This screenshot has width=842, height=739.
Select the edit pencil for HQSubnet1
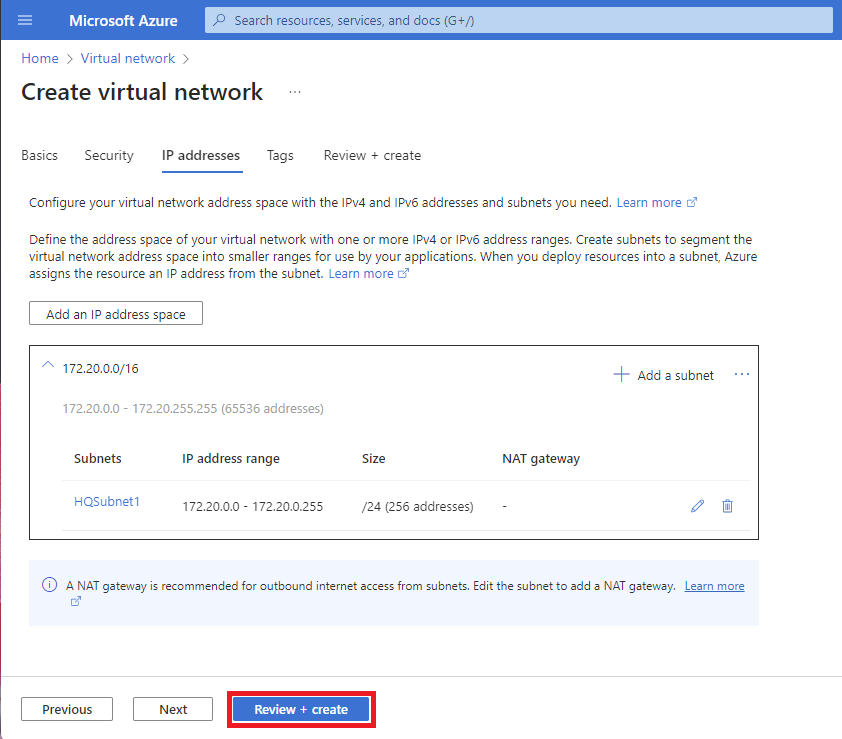tap(697, 506)
